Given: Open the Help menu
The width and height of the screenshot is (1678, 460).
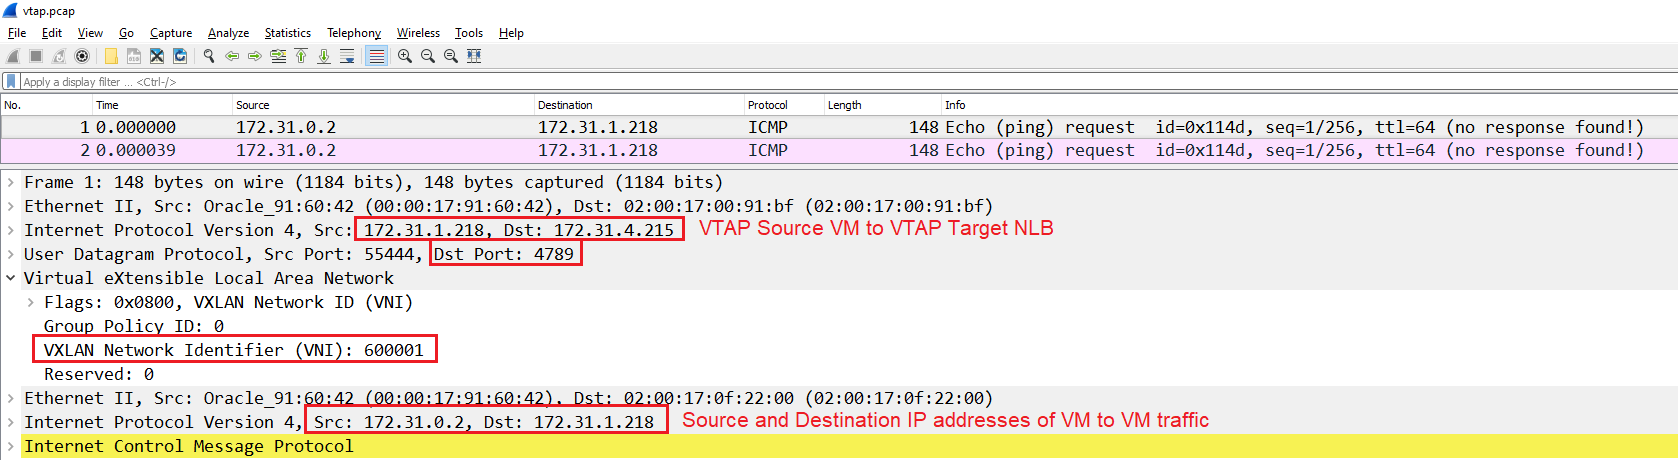Looking at the screenshot, I should point(511,33).
